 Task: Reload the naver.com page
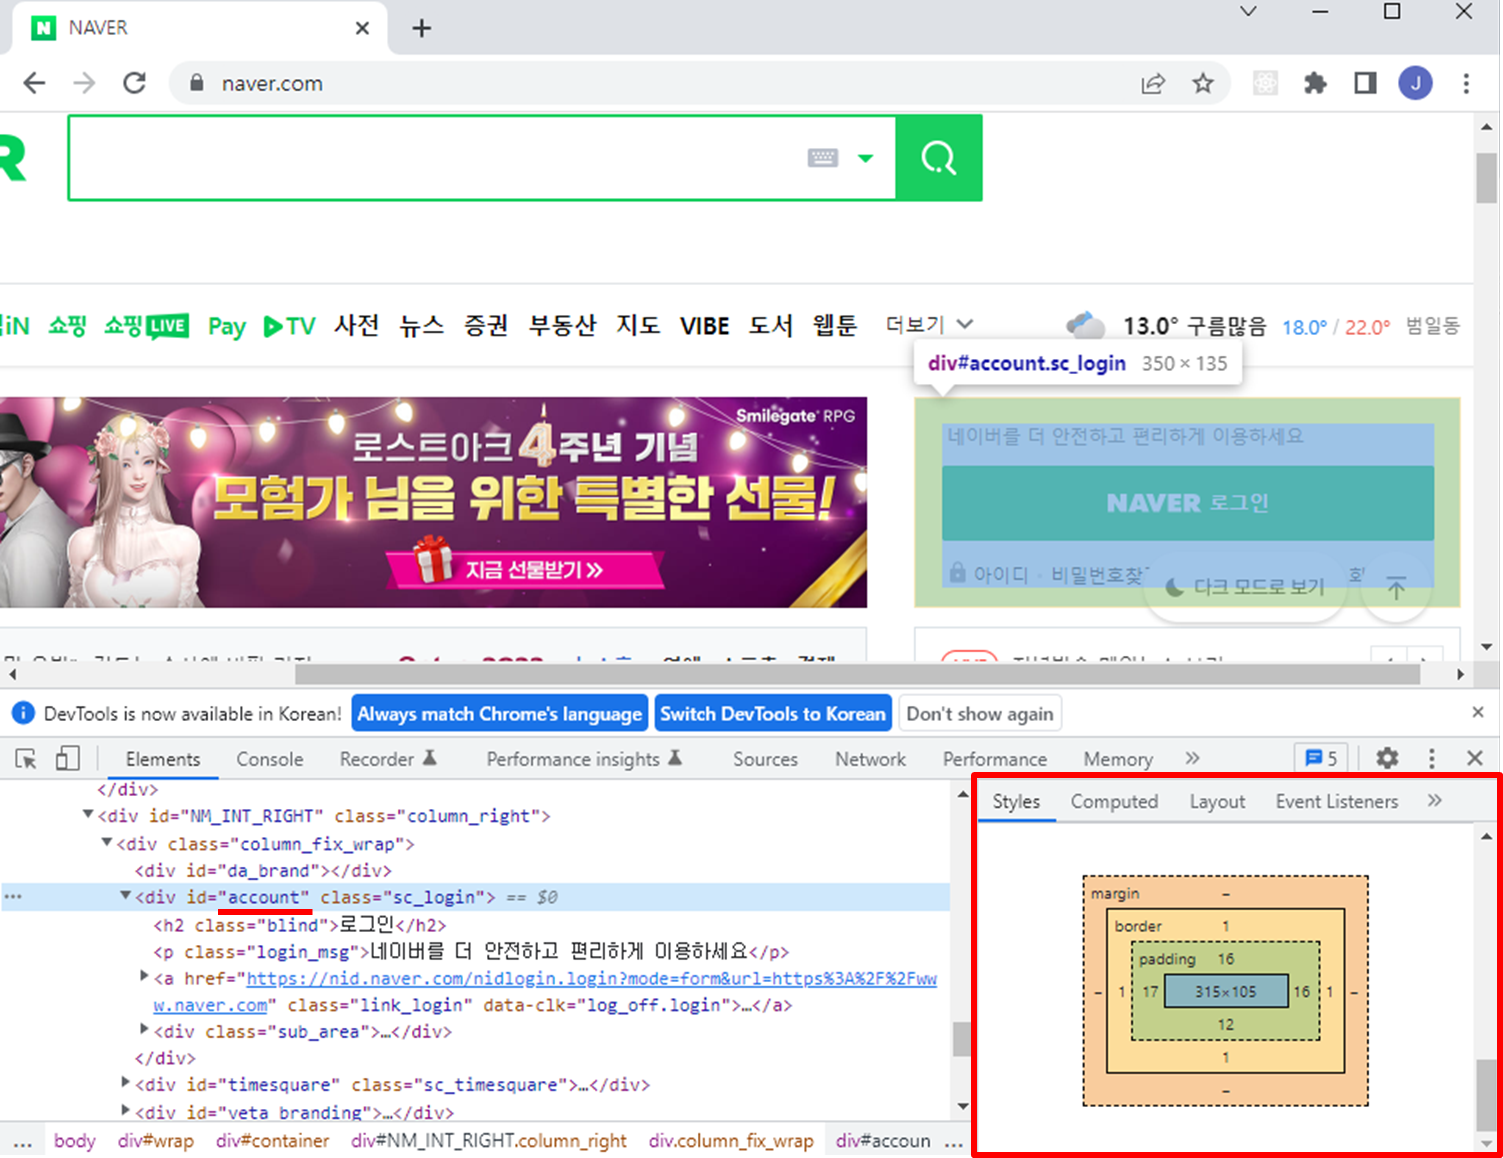tap(134, 83)
